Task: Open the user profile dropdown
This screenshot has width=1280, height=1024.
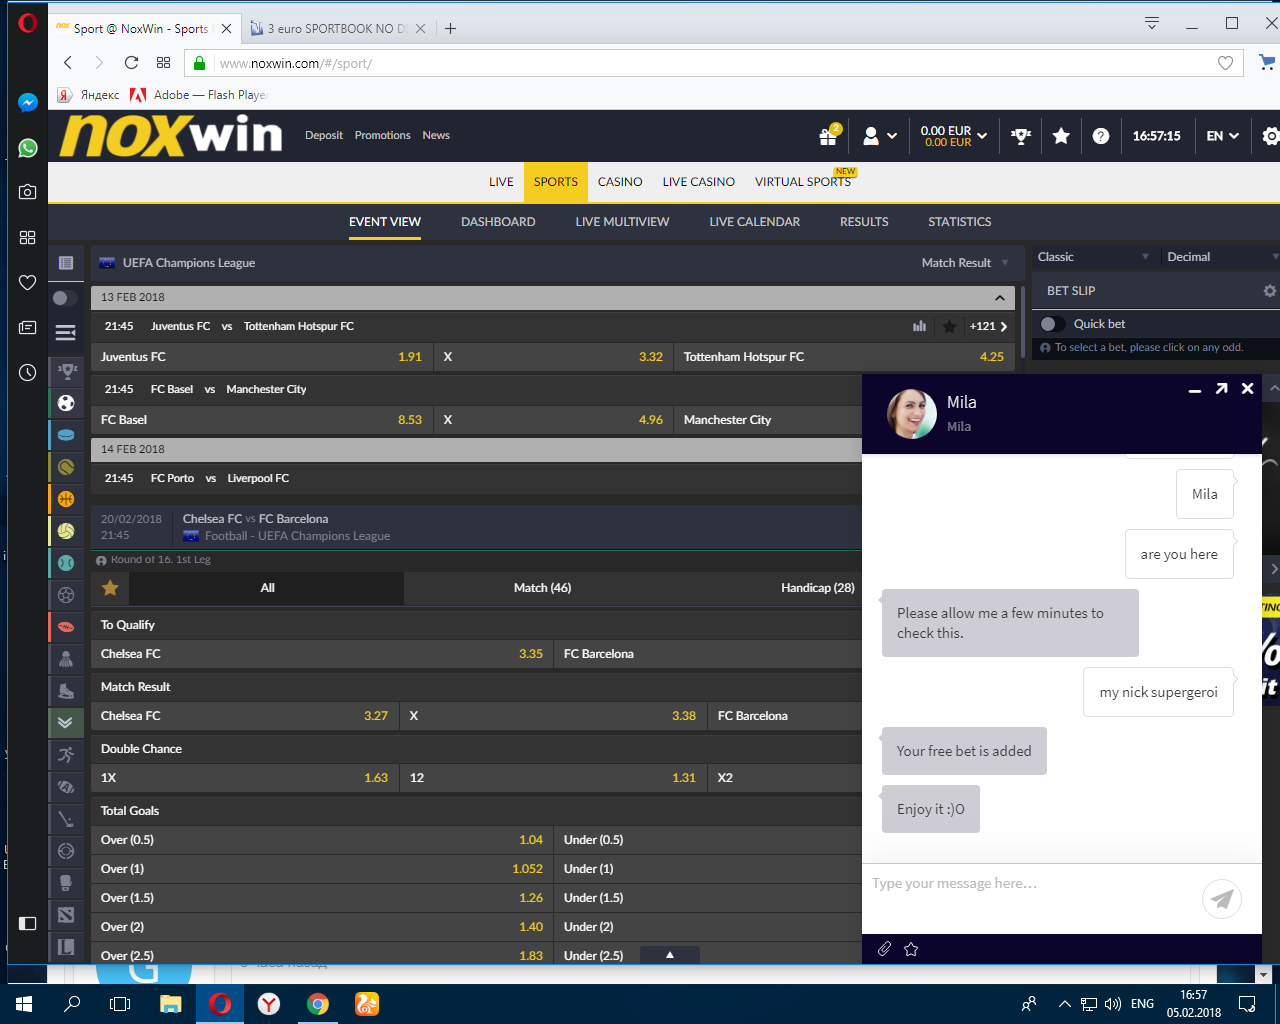Action: (x=880, y=136)
